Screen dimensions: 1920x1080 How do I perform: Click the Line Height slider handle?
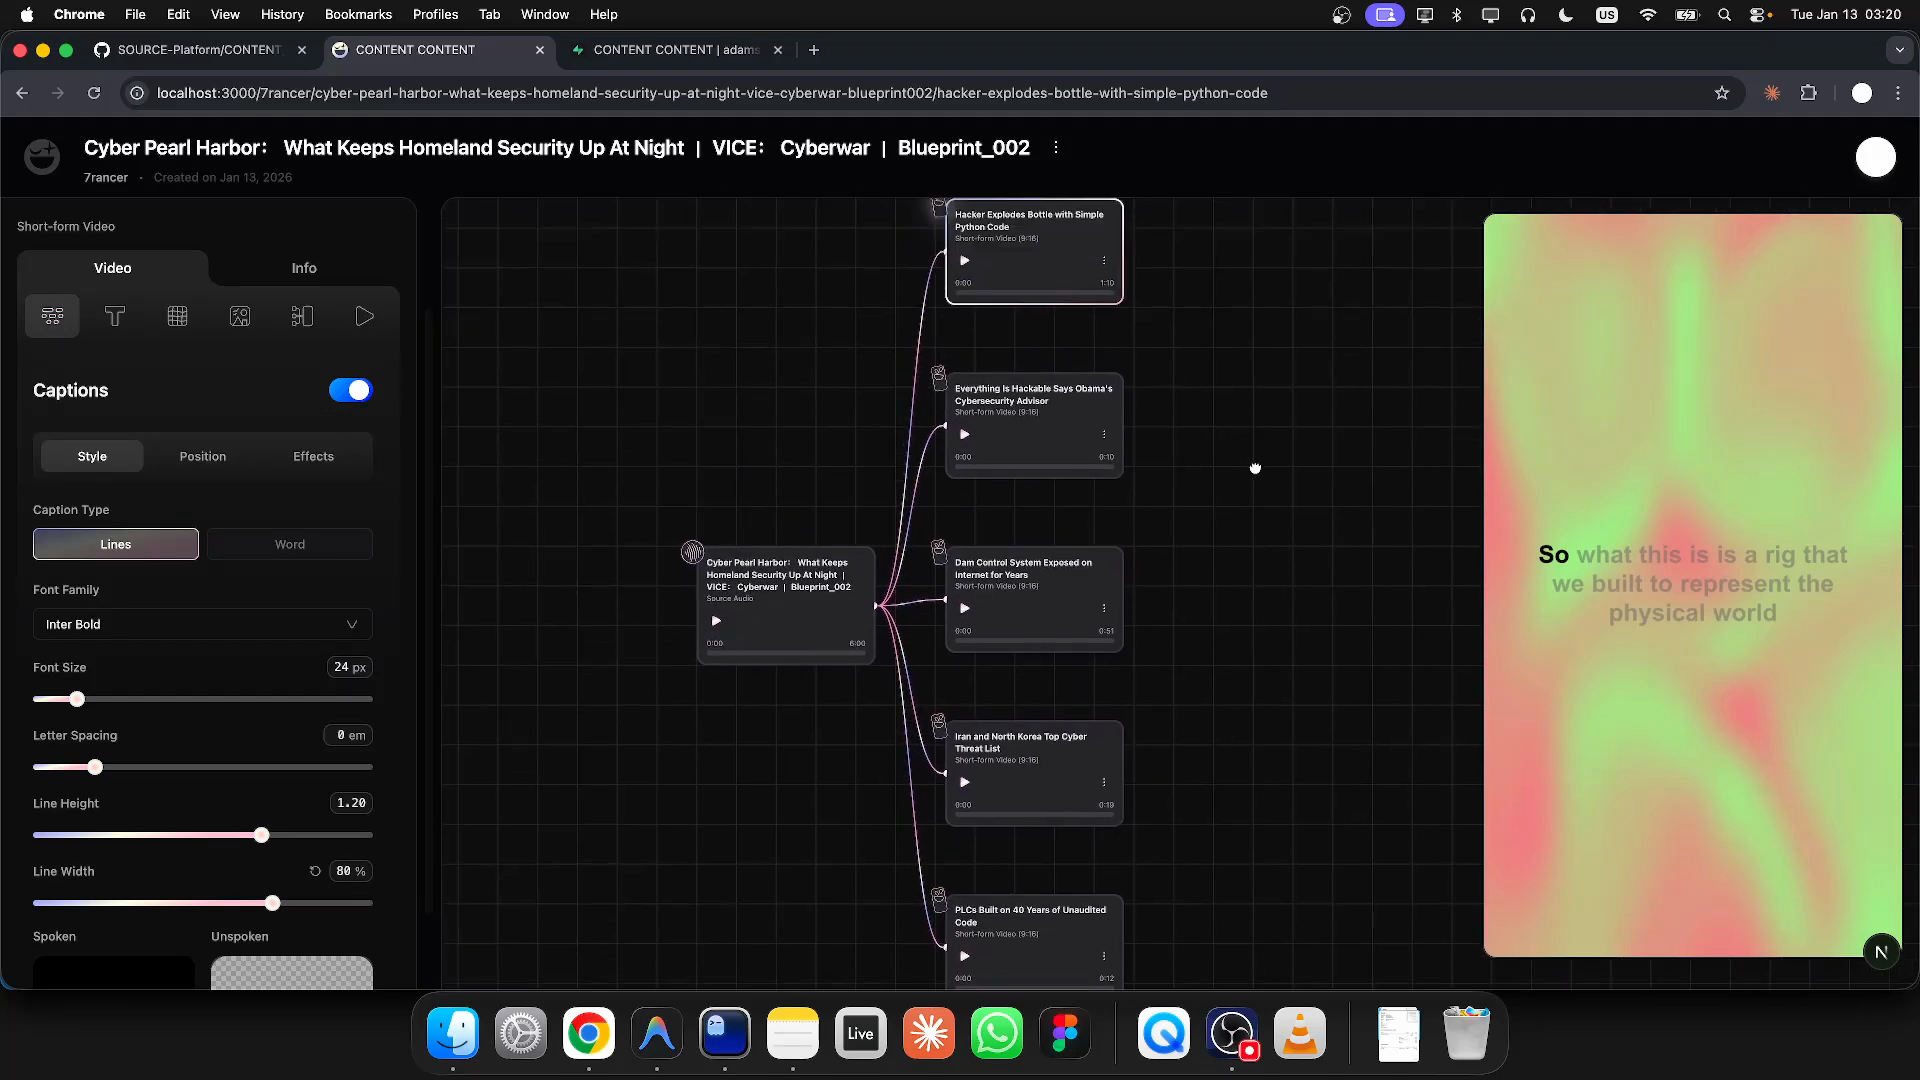(262, 835)
